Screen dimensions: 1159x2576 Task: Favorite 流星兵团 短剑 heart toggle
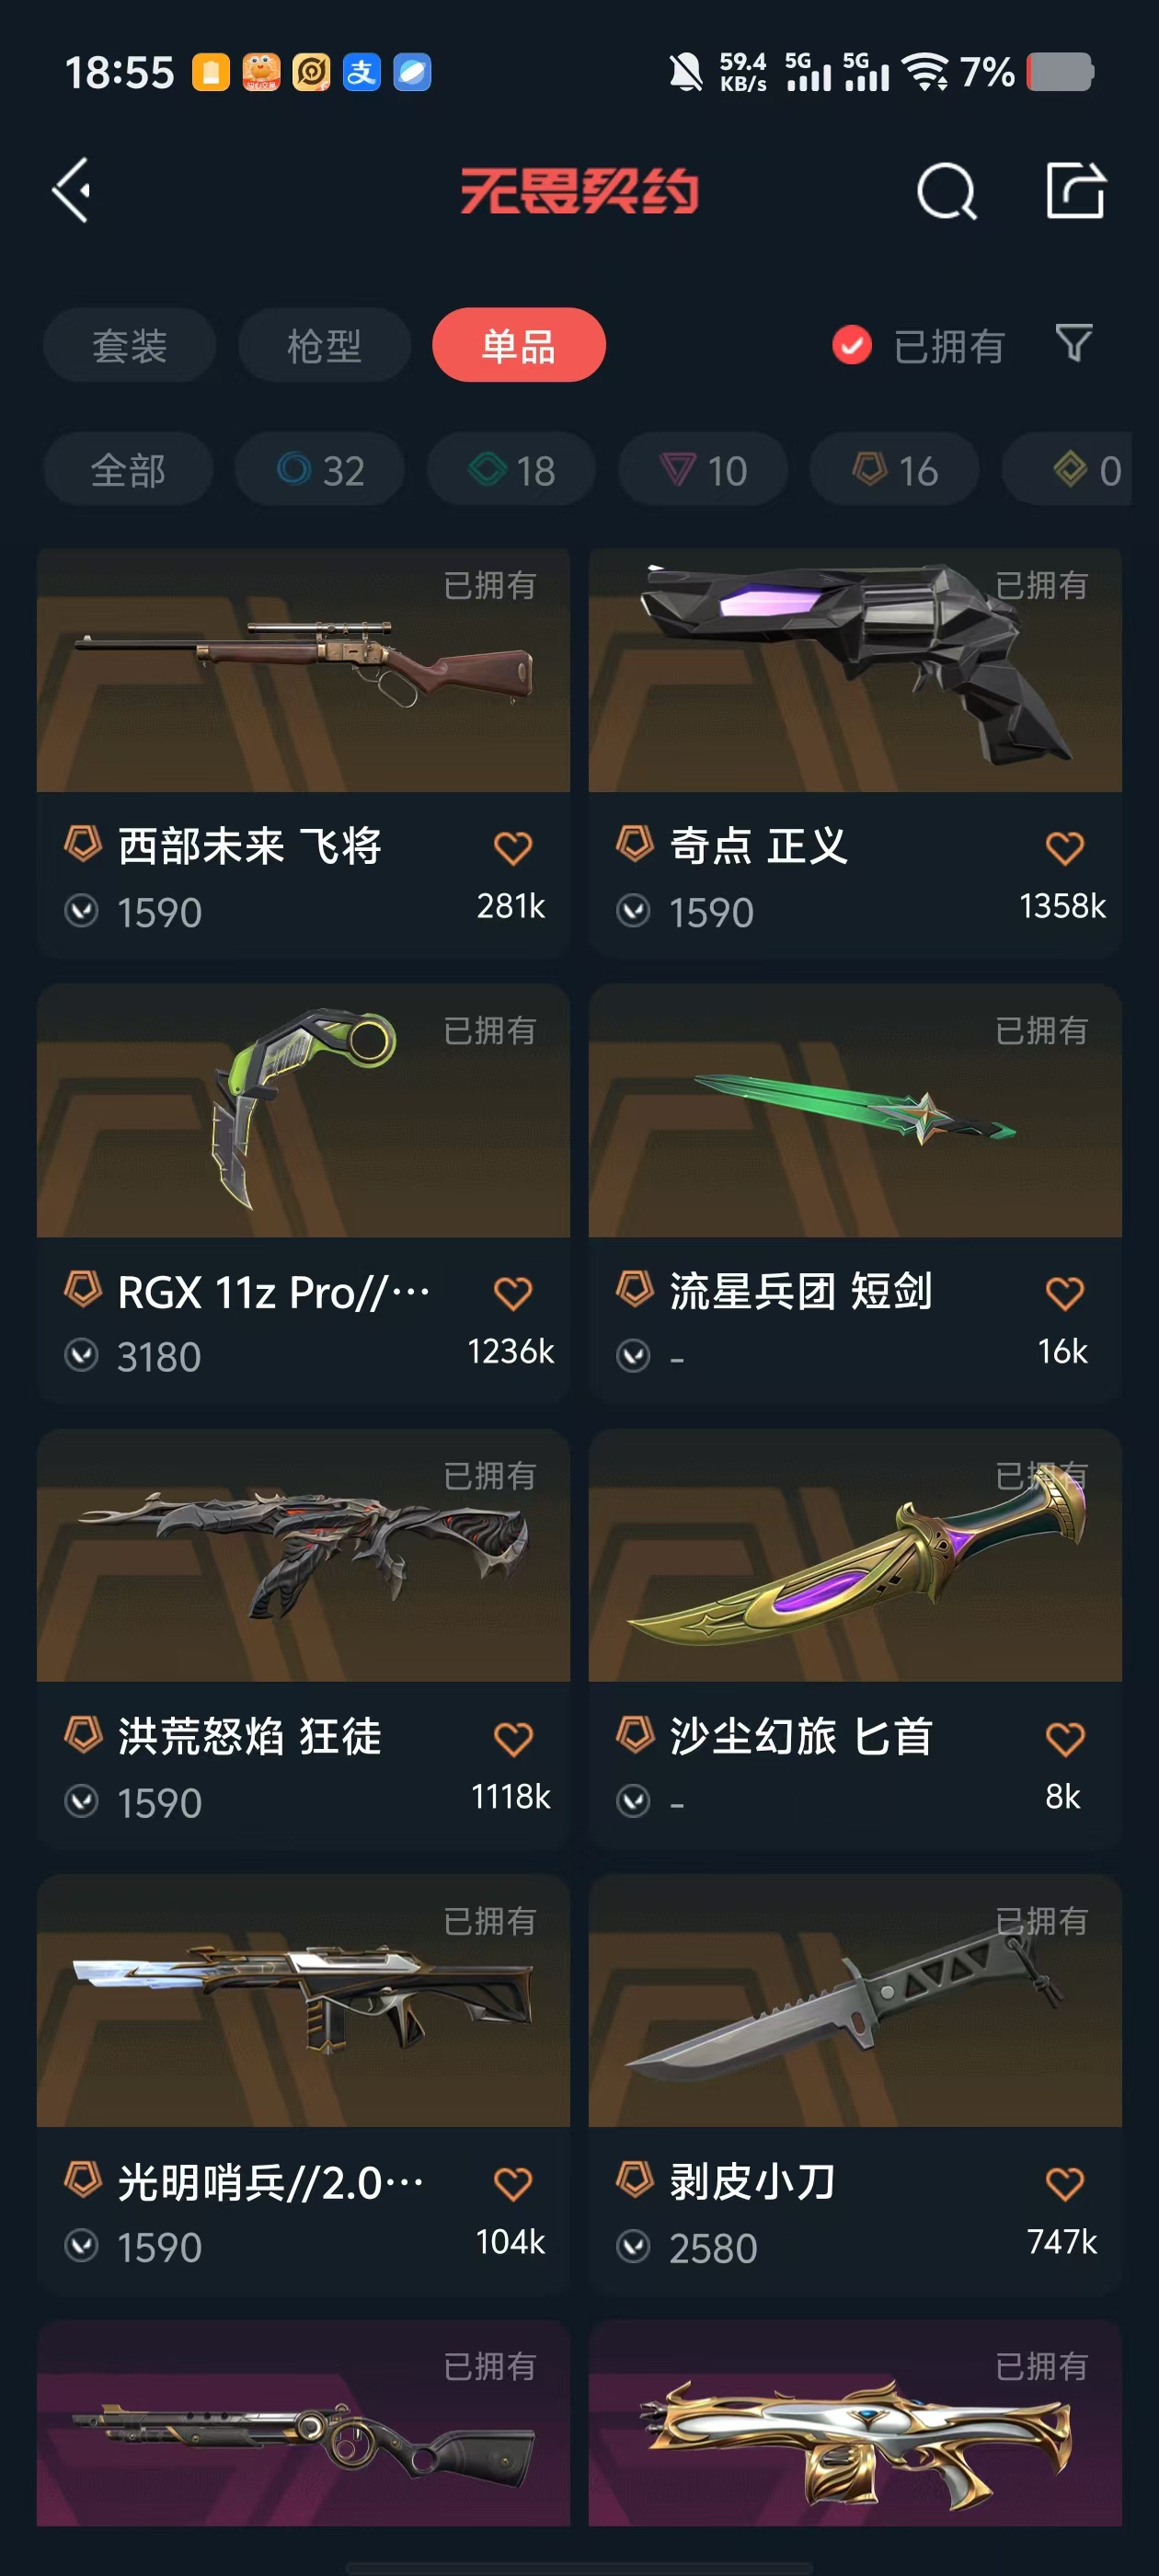[x=1065, y=1293]
